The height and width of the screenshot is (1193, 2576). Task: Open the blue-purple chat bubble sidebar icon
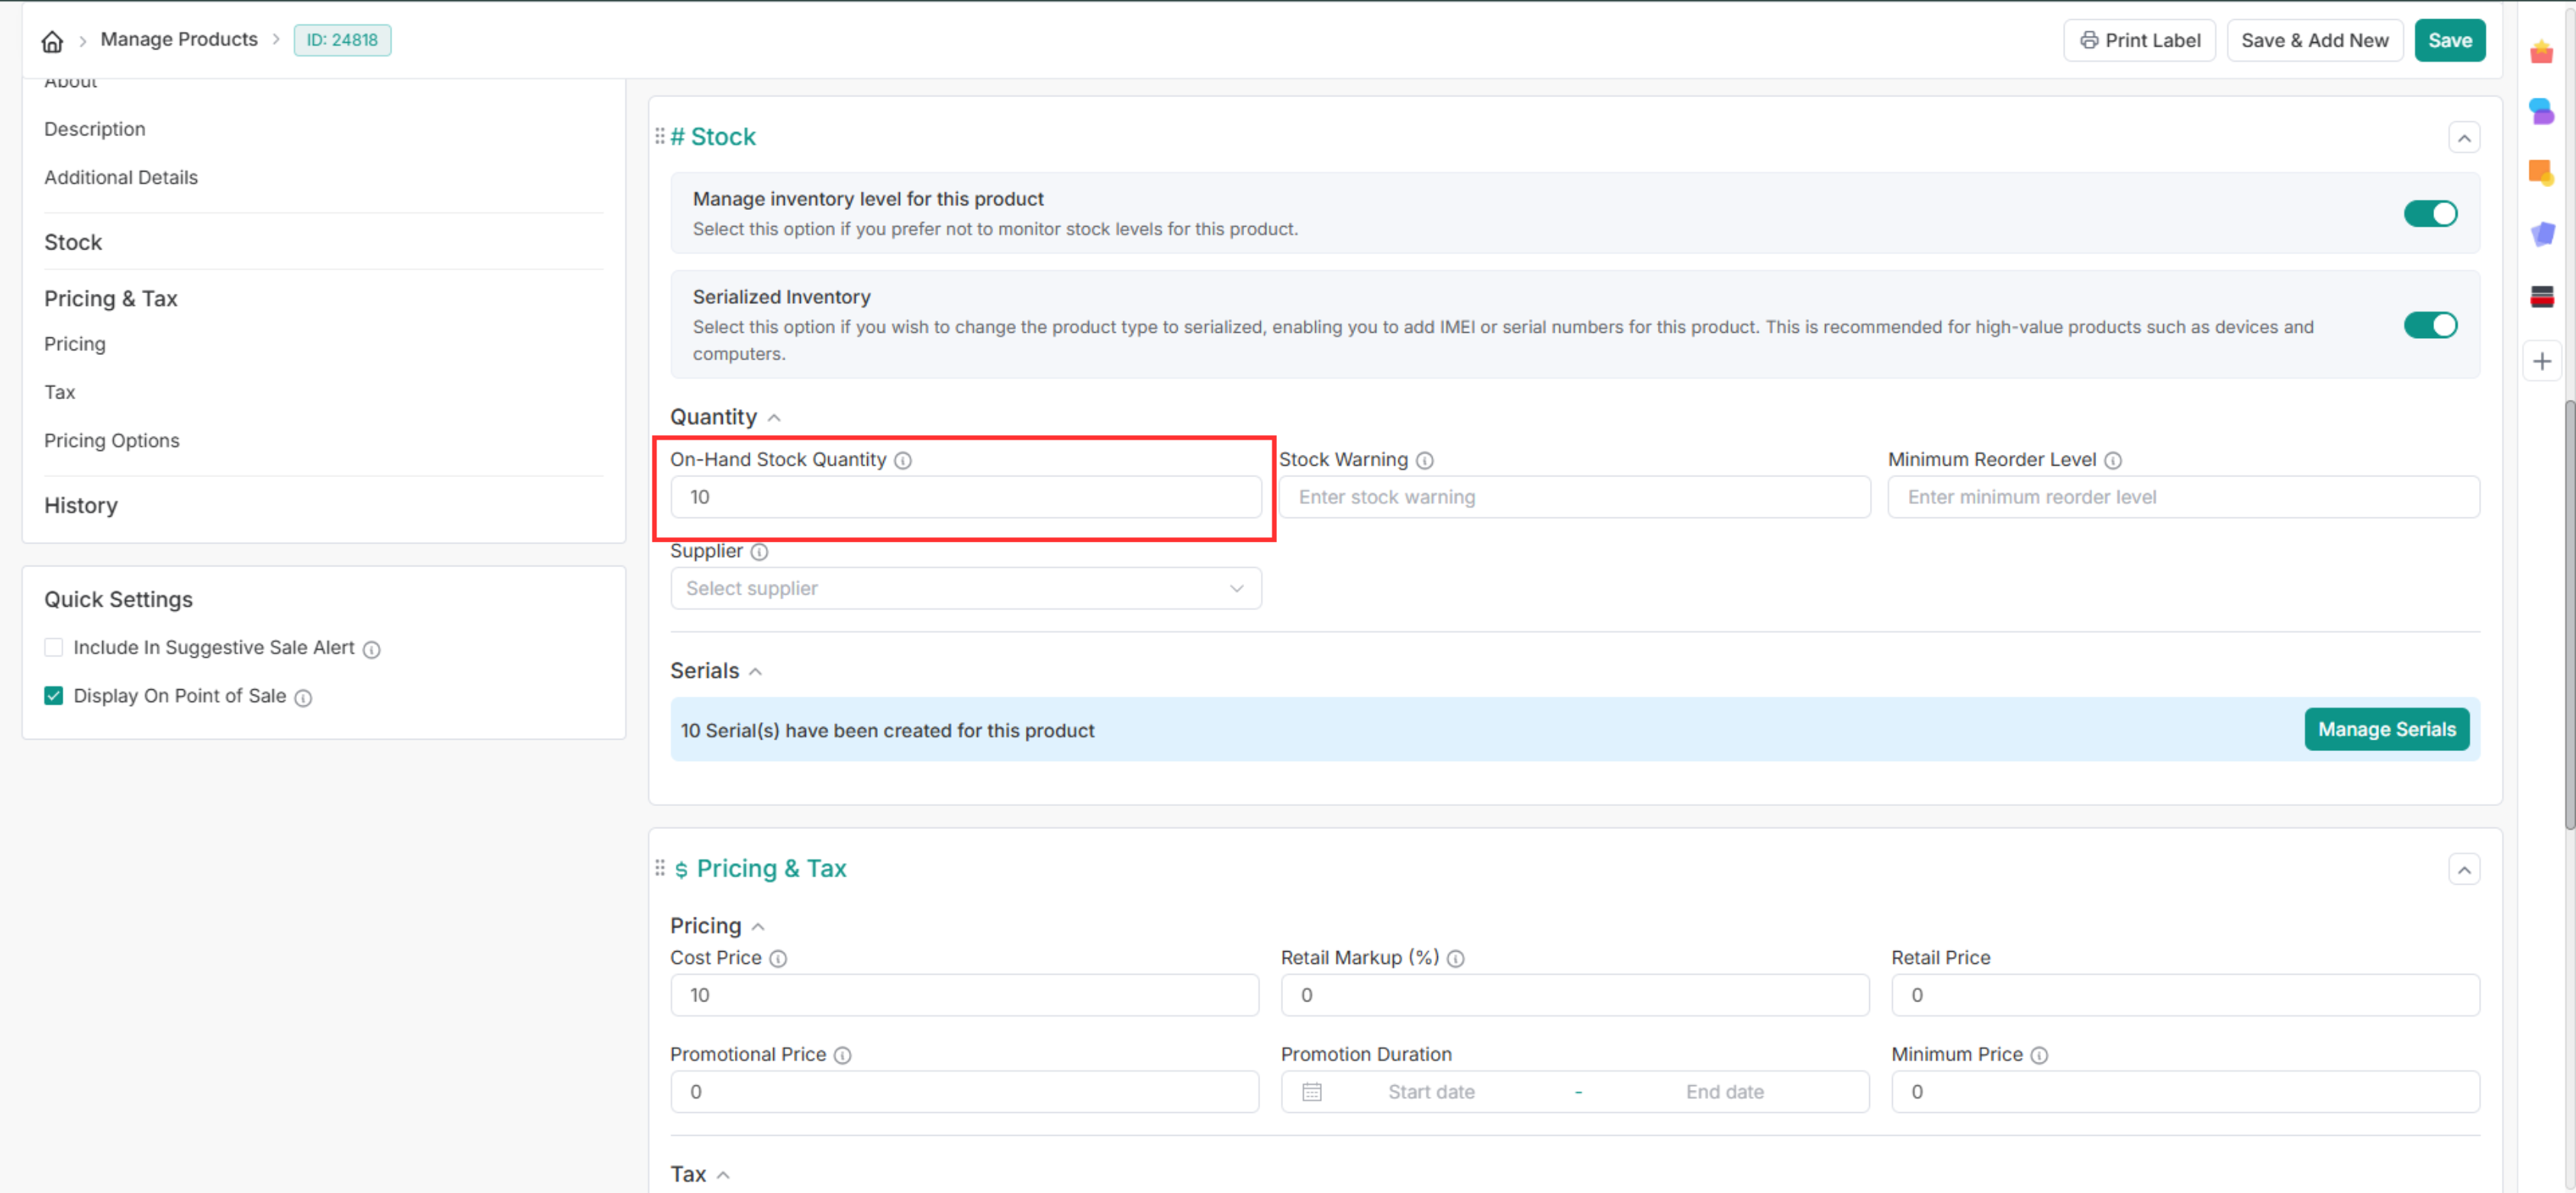(2542, 110)
